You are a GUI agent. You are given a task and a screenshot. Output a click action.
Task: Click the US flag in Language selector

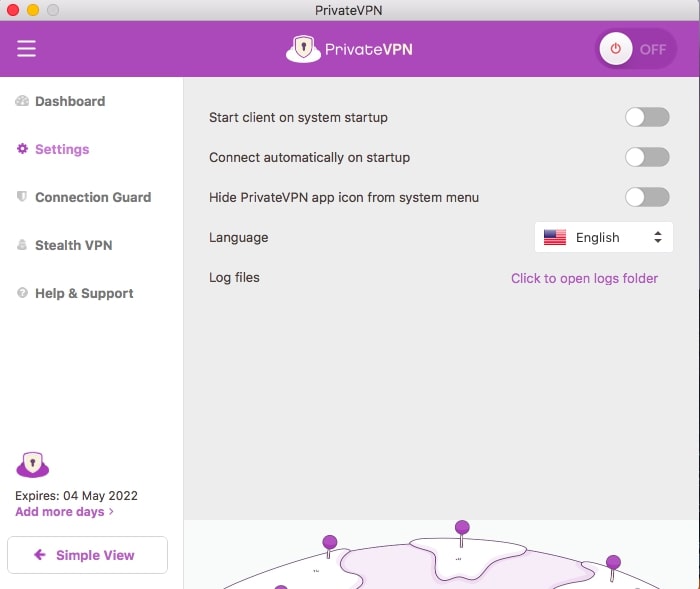(x=555, y=237)
